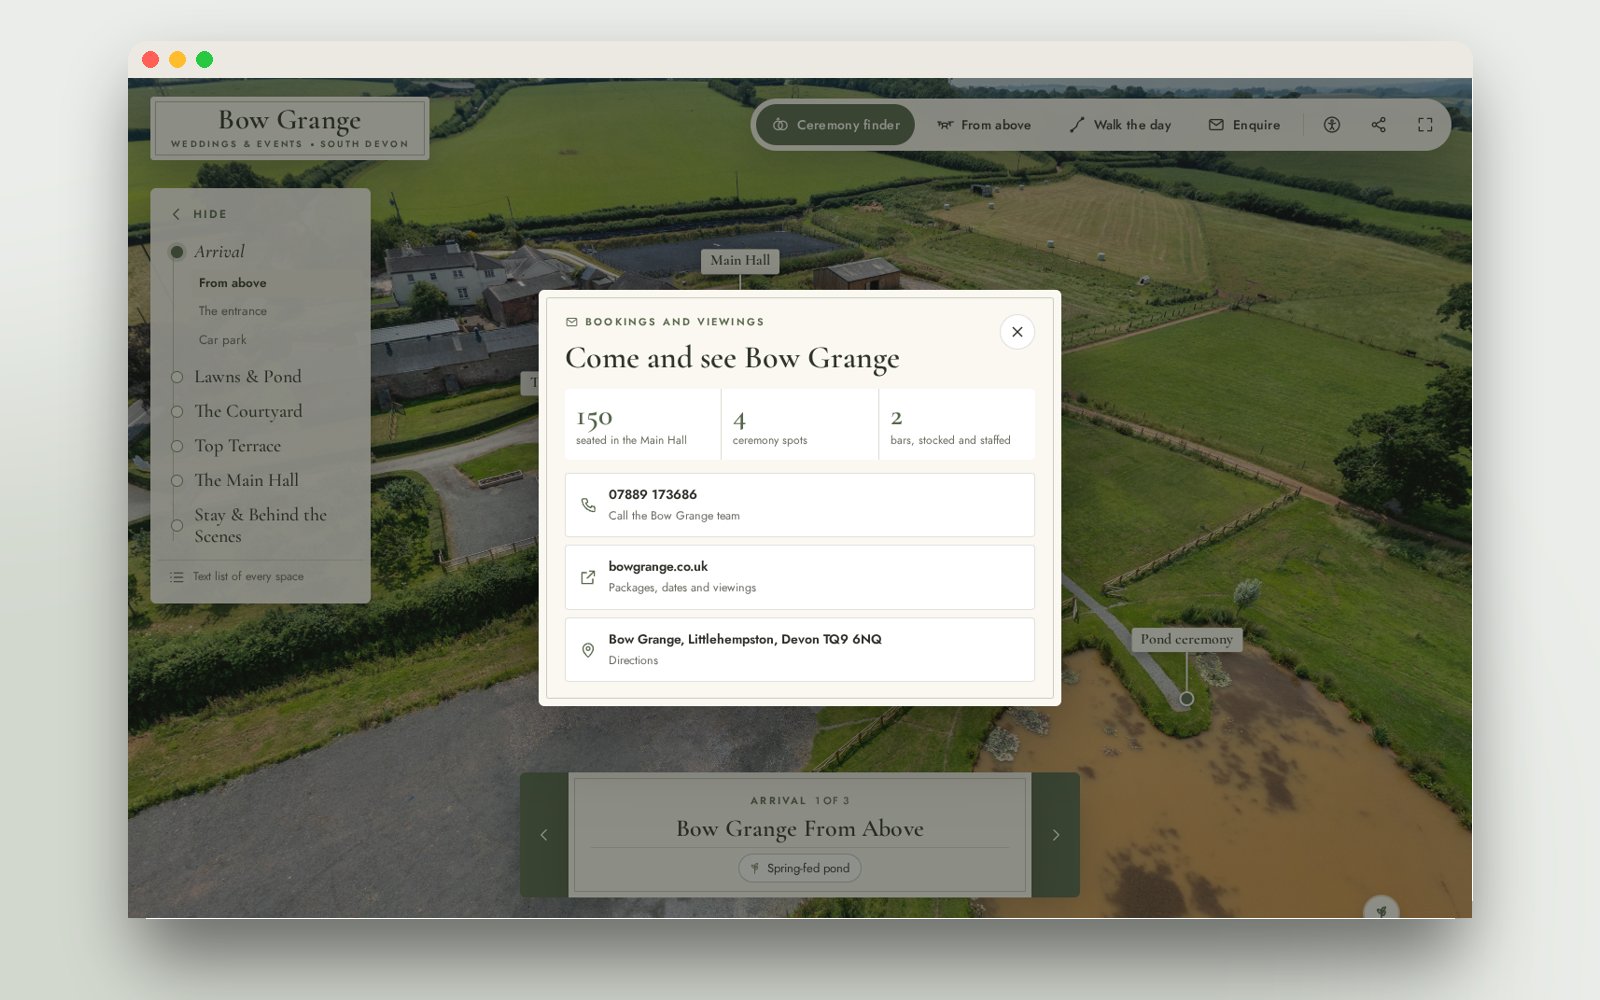The height and width of the screenshot is (1000, 1600).
Task: Click the round leaf button on the pond
Action: 1381,910
